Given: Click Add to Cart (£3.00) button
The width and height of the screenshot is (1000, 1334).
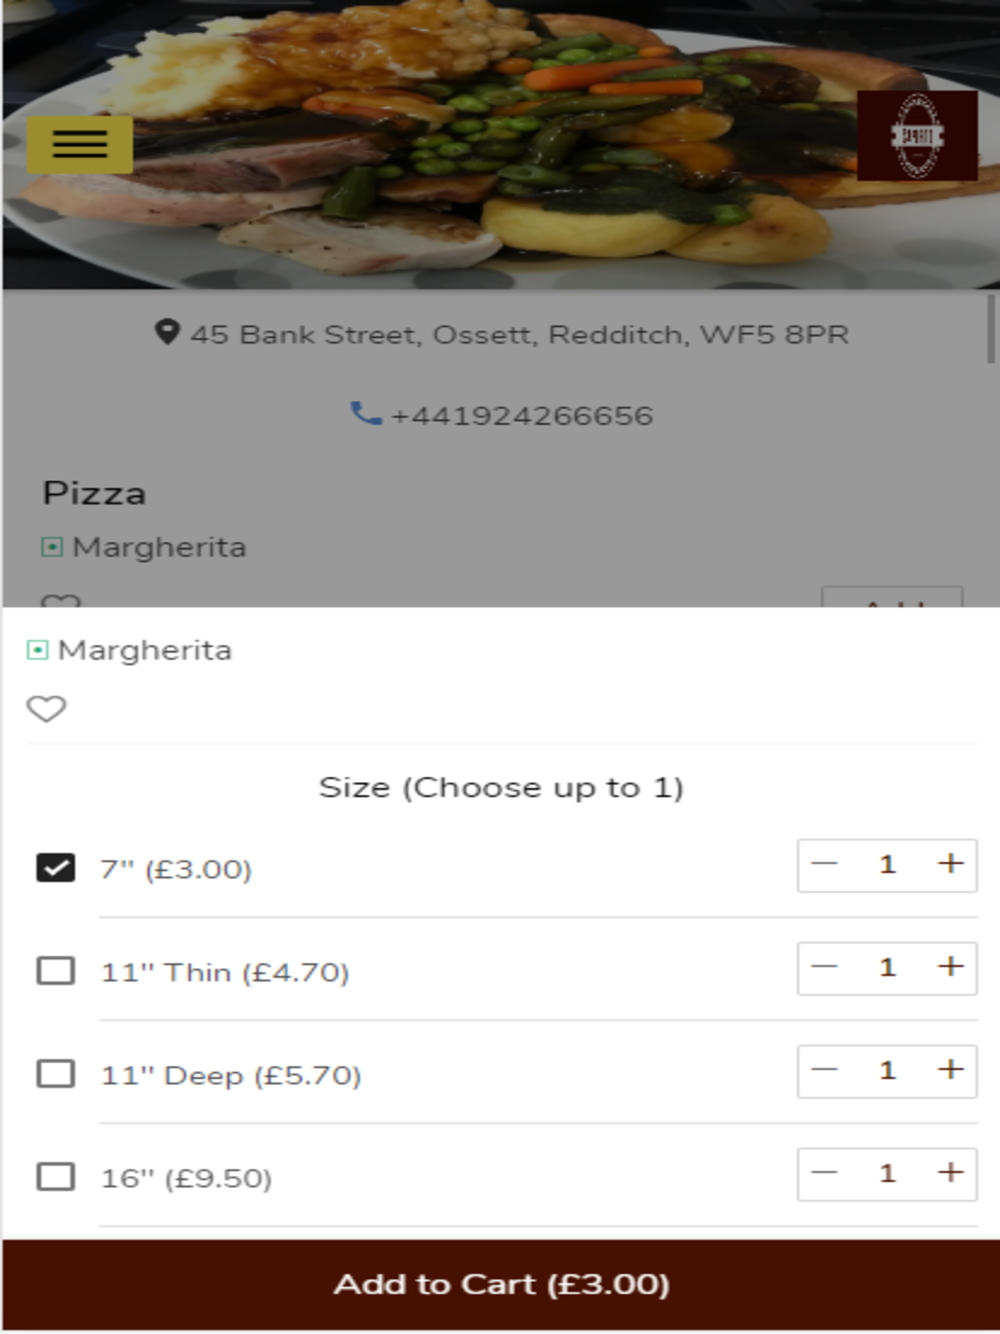Looking at the screenshot, I should coord(500,1284).
